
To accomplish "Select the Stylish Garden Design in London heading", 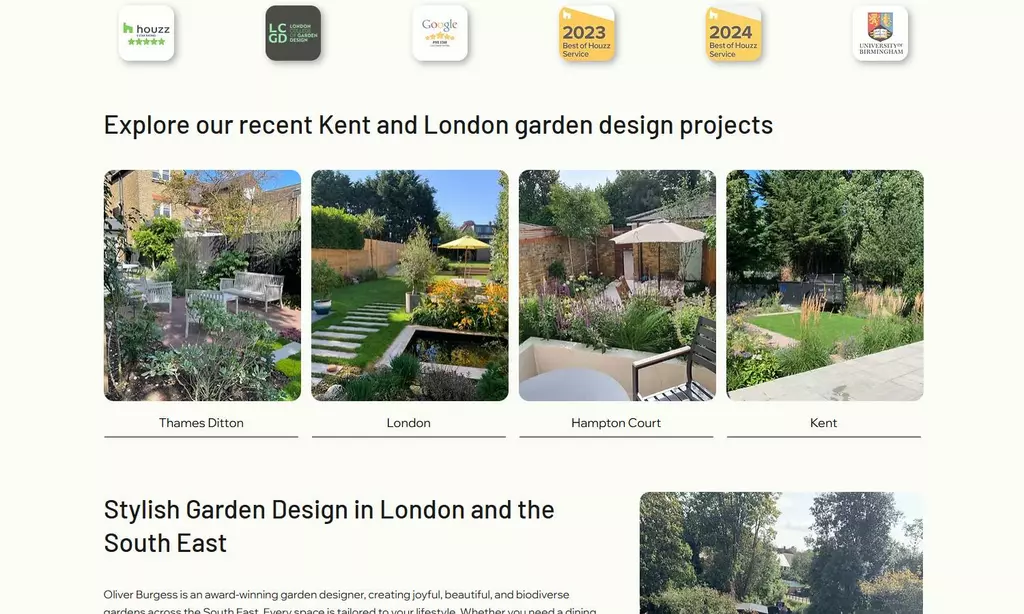I will [329, 526].
